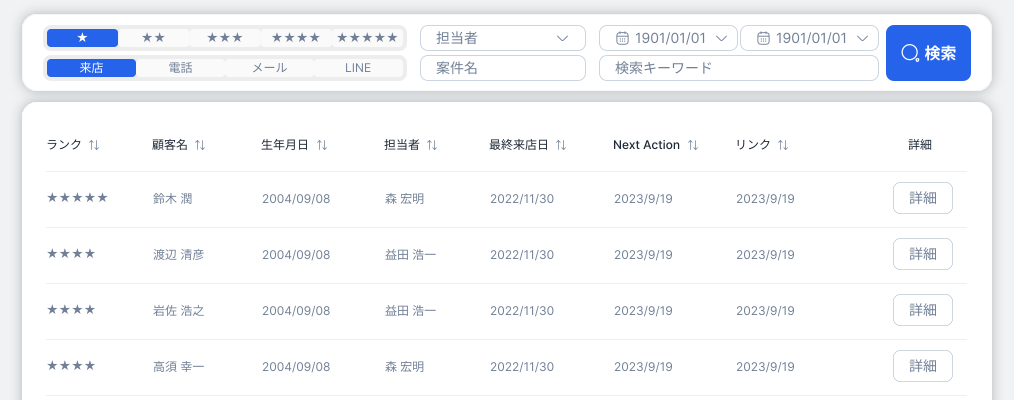Open the 担当者 dropdown
Image resolution: width=1014 pixels, height=400 pixels.
coord(503,38)
